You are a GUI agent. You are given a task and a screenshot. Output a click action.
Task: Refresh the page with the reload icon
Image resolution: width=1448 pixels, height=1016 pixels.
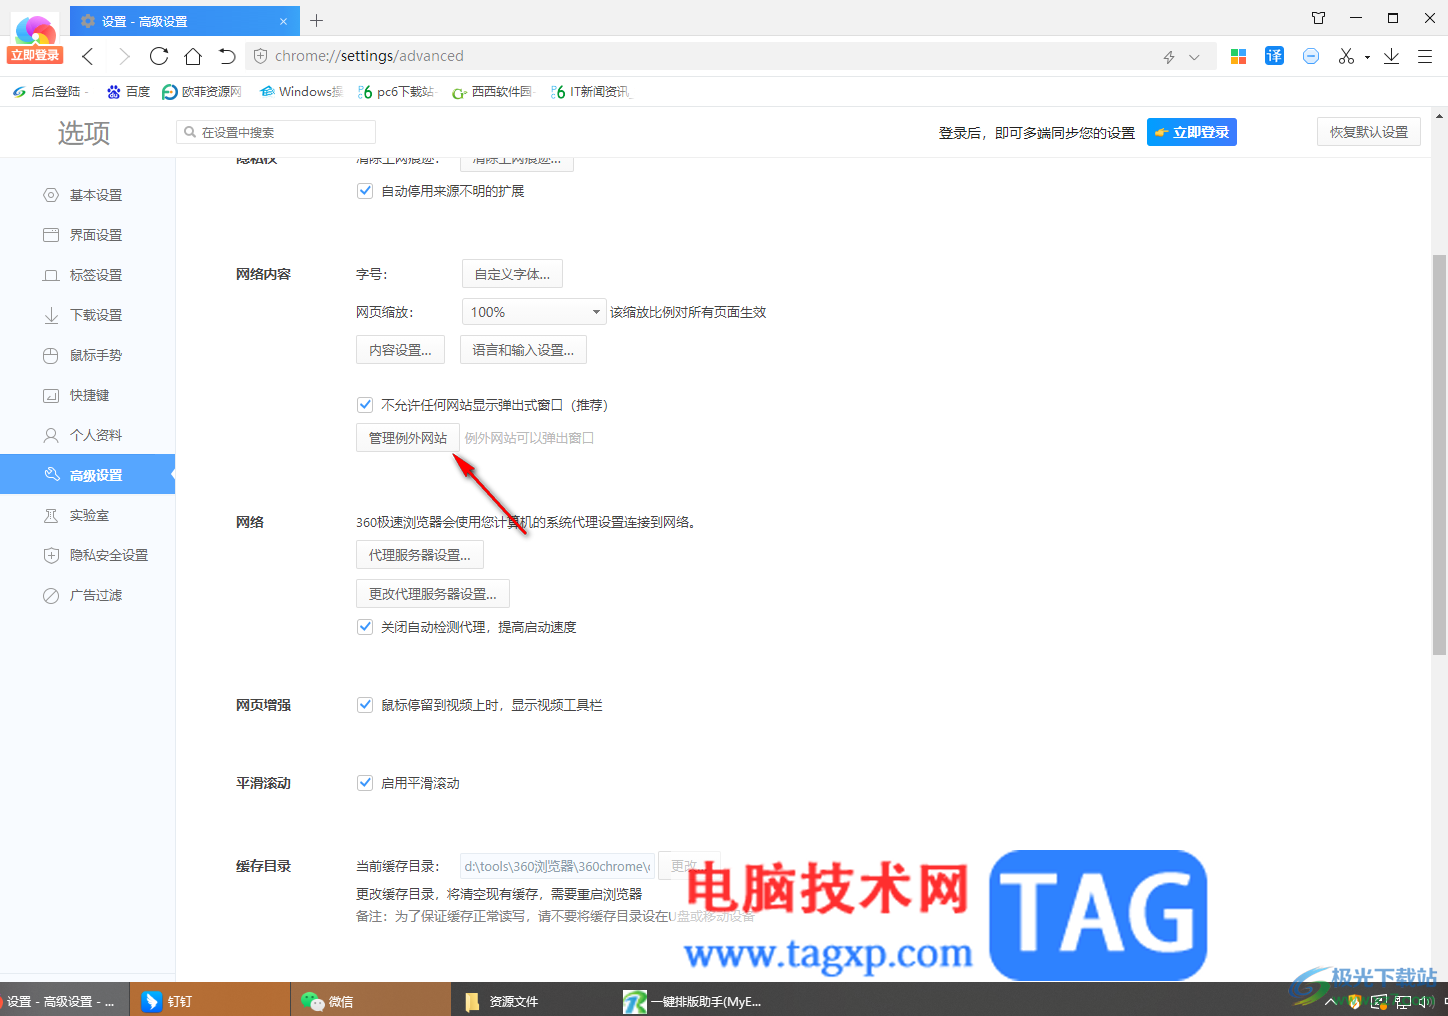[x=159, y=55]
